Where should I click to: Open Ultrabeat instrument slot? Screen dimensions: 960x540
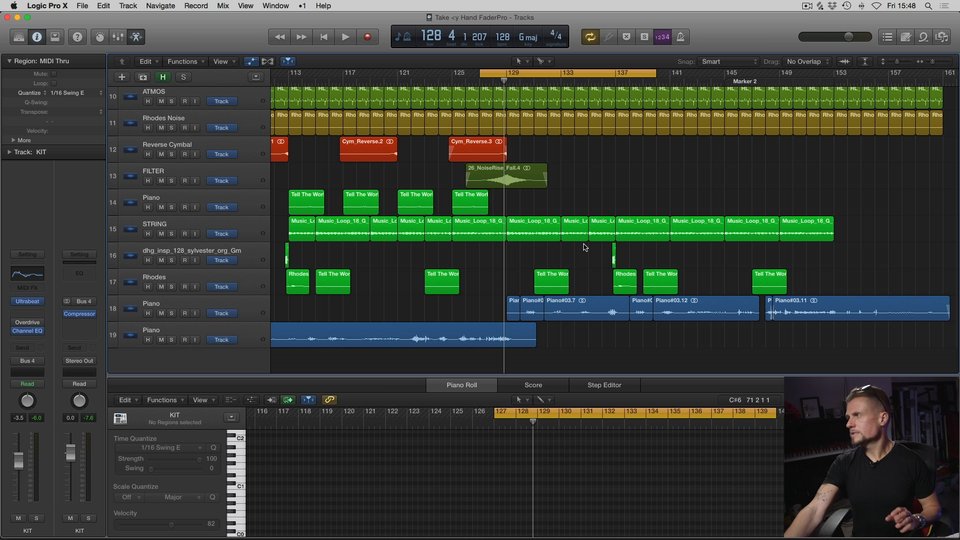(x=27, y=301)
